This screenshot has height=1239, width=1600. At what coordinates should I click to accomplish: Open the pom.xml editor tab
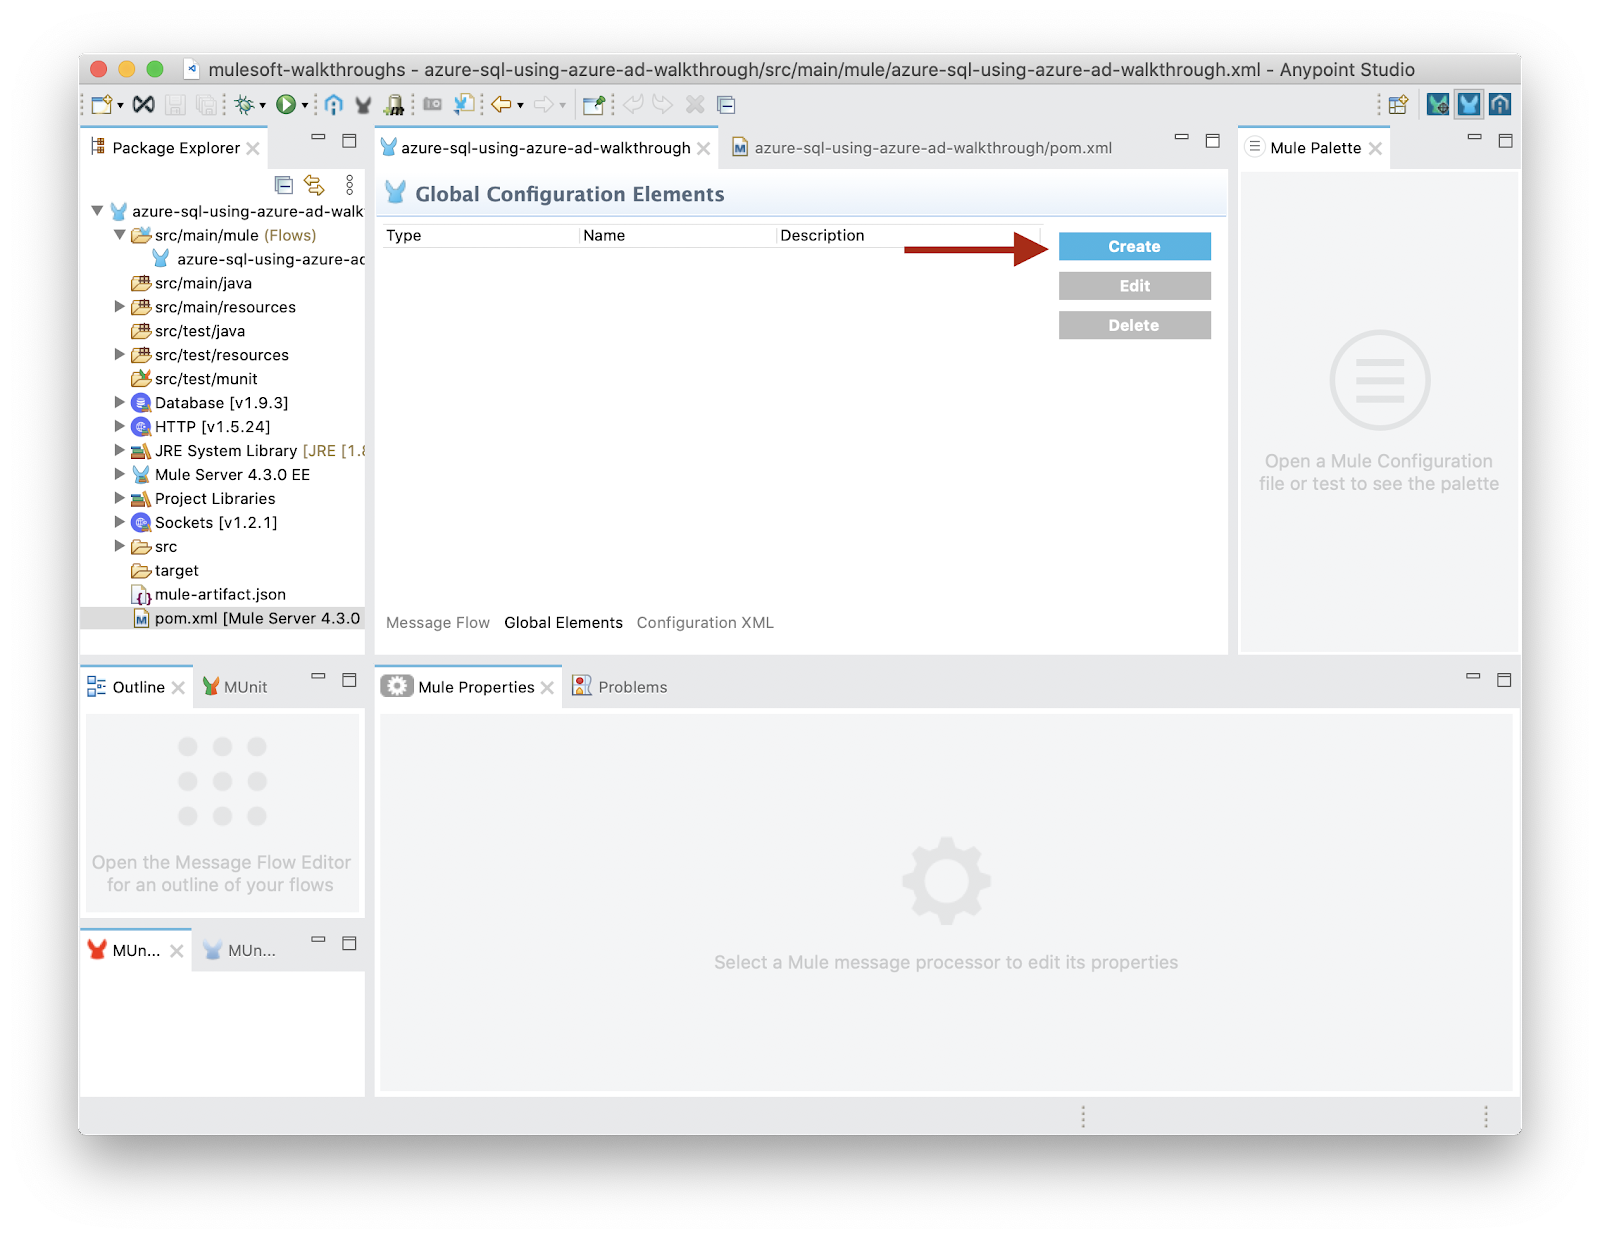pyautogui.click(x=932, y=148)
